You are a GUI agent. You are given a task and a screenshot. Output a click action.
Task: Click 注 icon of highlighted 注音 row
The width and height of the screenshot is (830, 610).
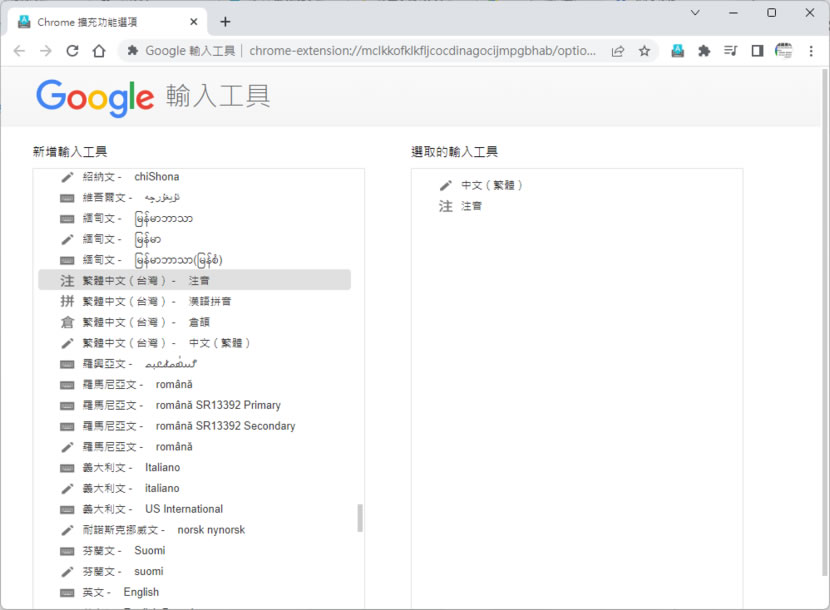coord(67,281)
